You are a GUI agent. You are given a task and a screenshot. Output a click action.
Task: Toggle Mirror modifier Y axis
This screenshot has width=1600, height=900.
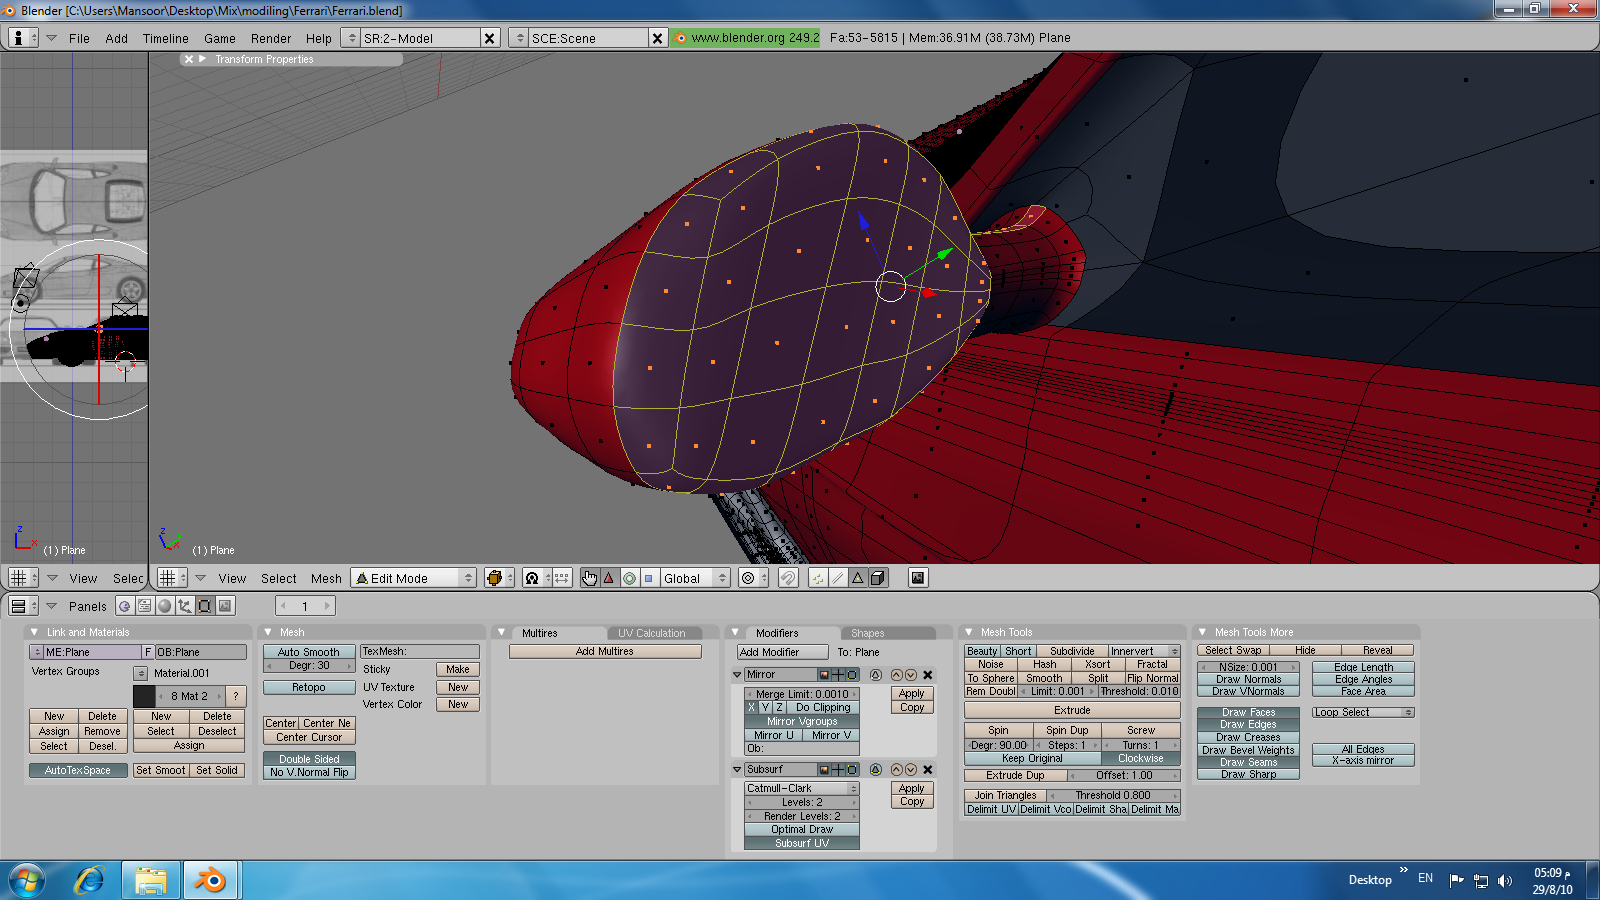[x=766, y=707]
